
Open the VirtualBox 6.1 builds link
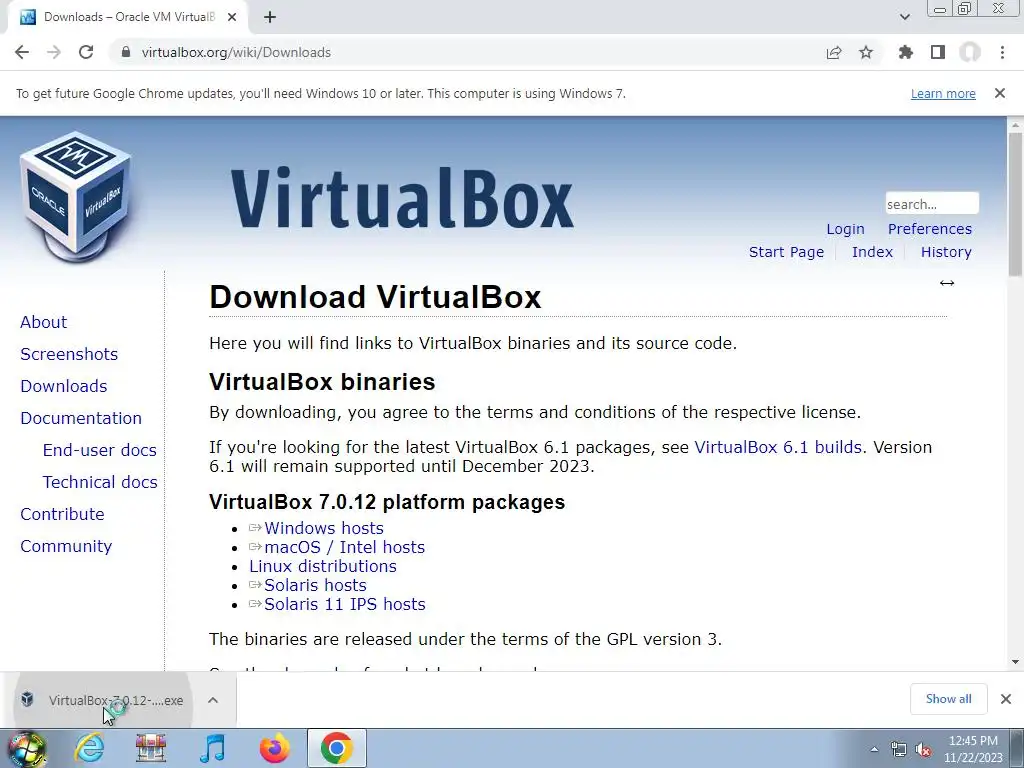point(778,447)
